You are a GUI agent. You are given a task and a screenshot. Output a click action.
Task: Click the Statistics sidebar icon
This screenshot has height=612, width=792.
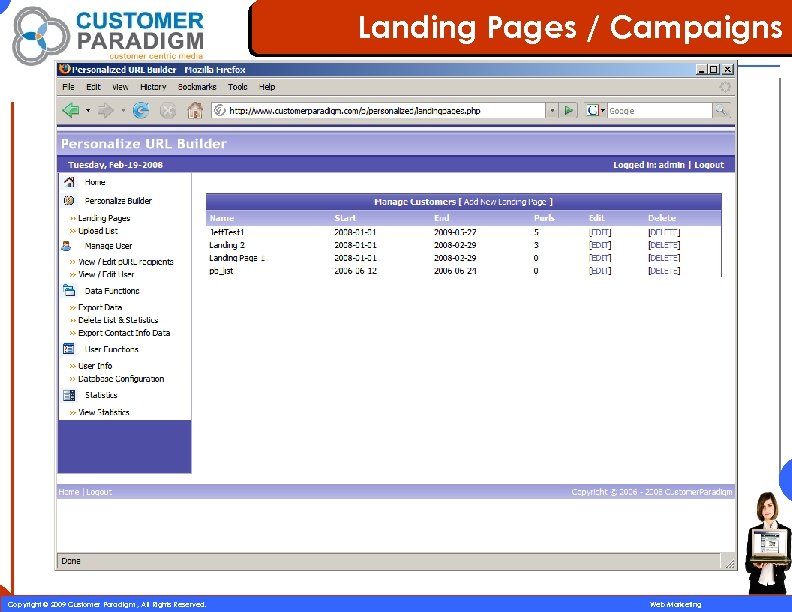[x=69, y=395]
